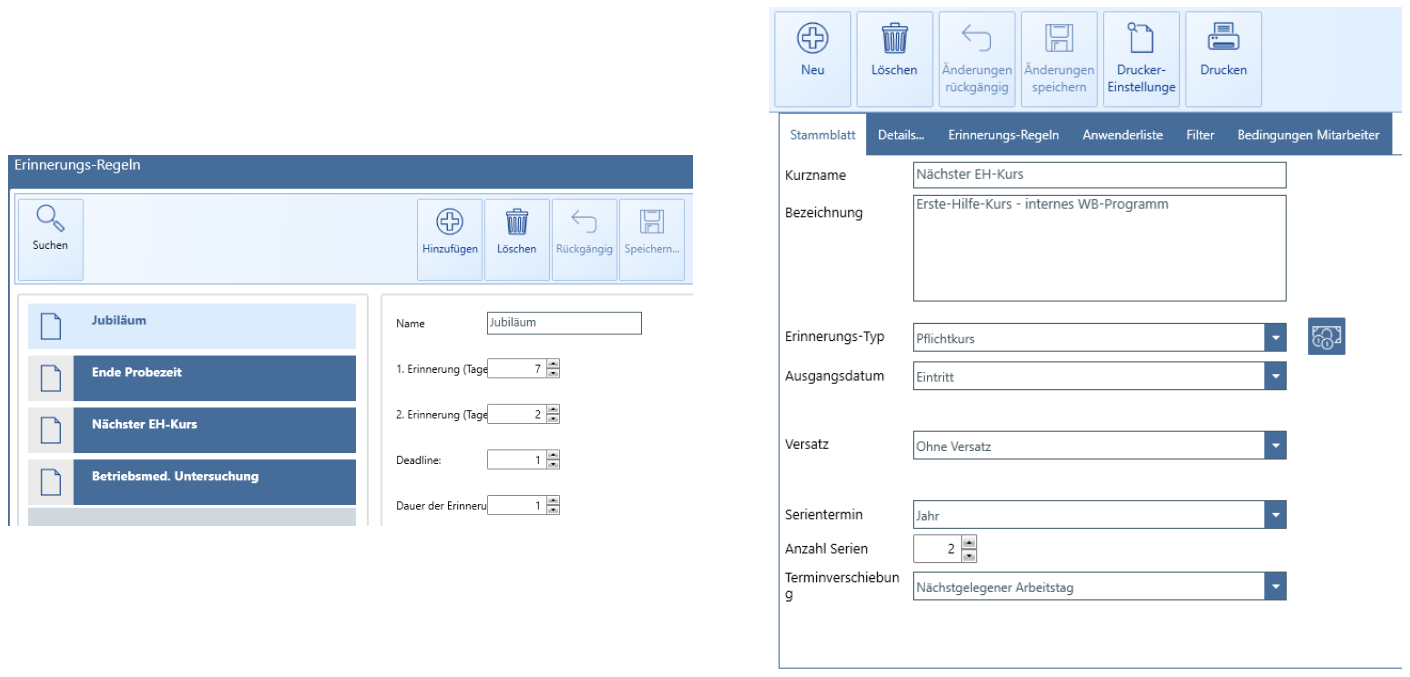This screenshot has height=677, width=1410.
Task: Increase the 1. Erinnerung days value
Action: pos(553,365)
